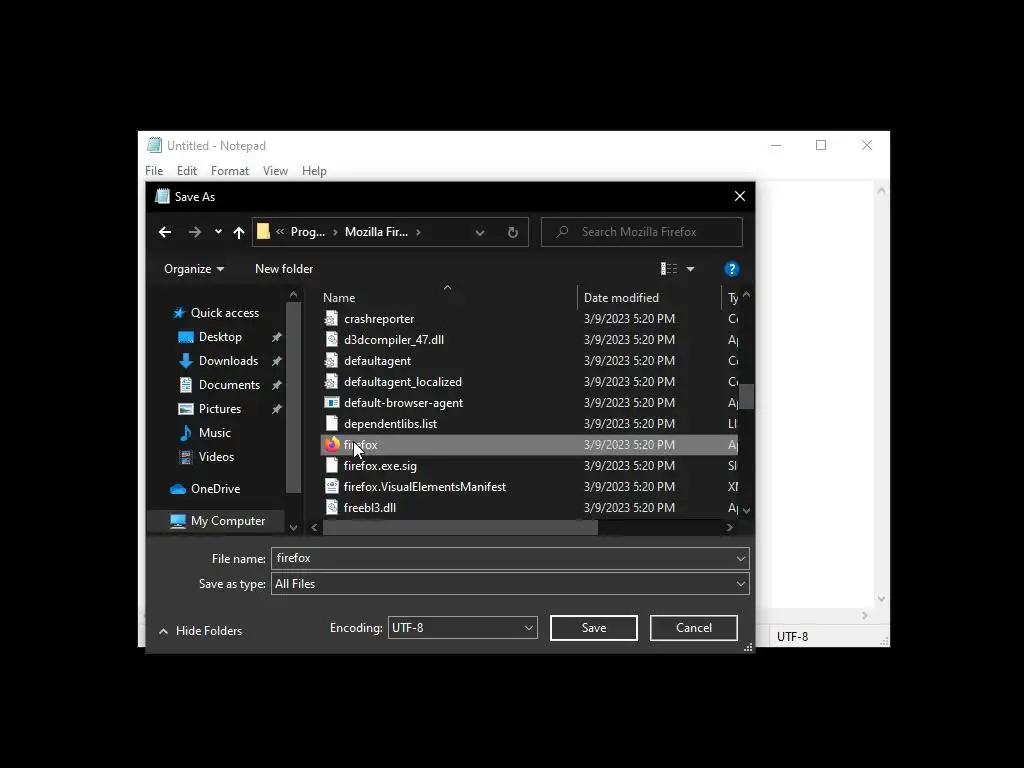The height and width of the screenshot is (768, 1024).
Task: Change the view layout icon
Action: coord(669,269)
